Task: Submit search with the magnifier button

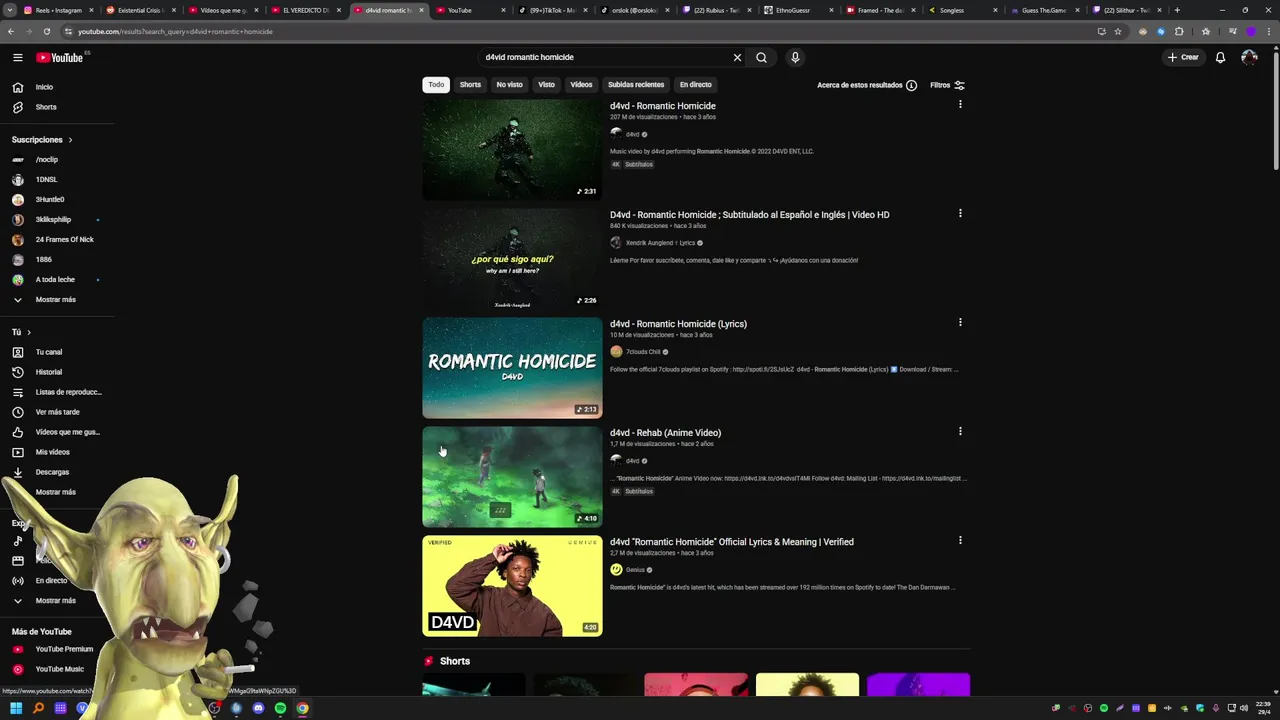Action: (x=761, y=57)
